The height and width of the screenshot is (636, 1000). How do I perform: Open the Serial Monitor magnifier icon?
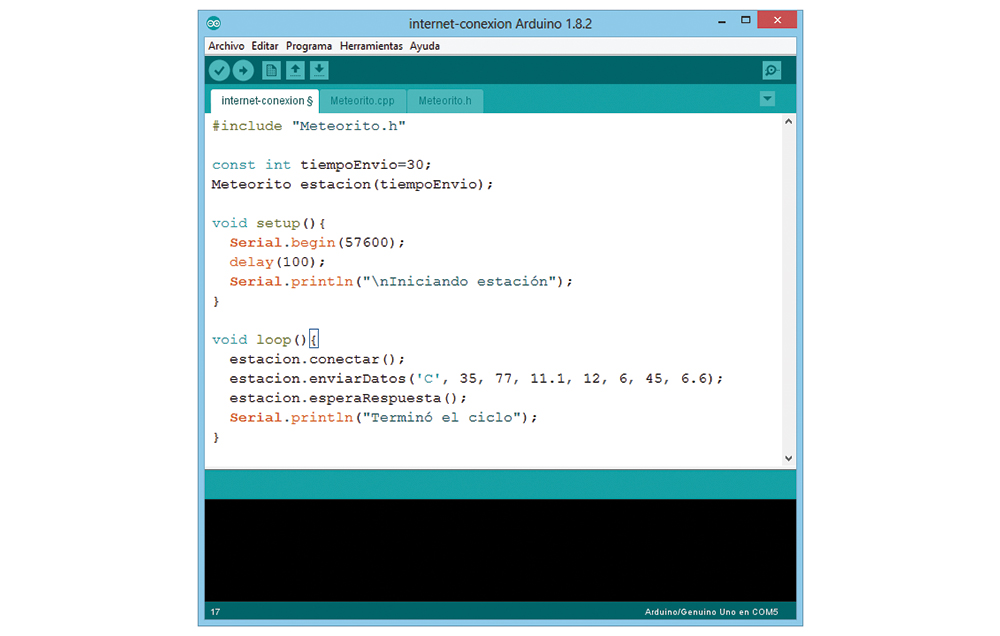click(771, 70)
